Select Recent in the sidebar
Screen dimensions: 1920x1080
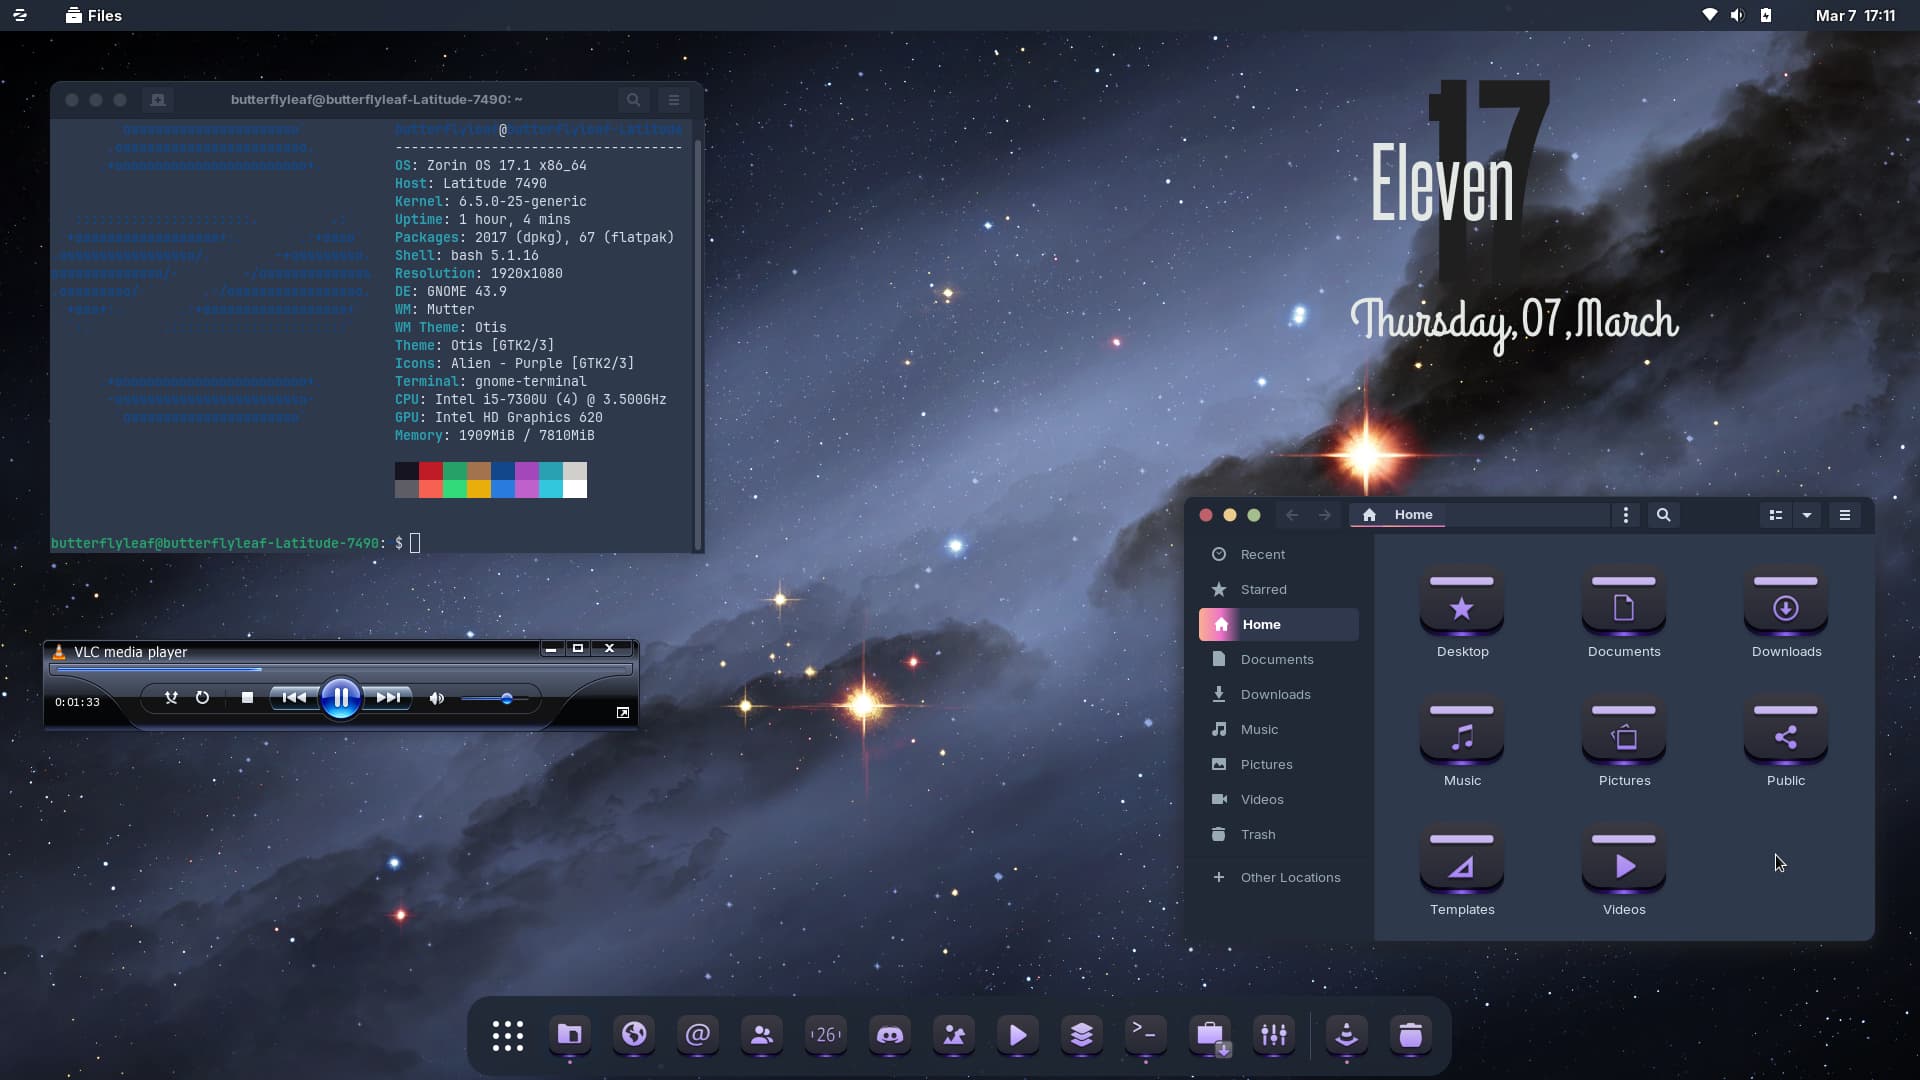coord(1278,554)
